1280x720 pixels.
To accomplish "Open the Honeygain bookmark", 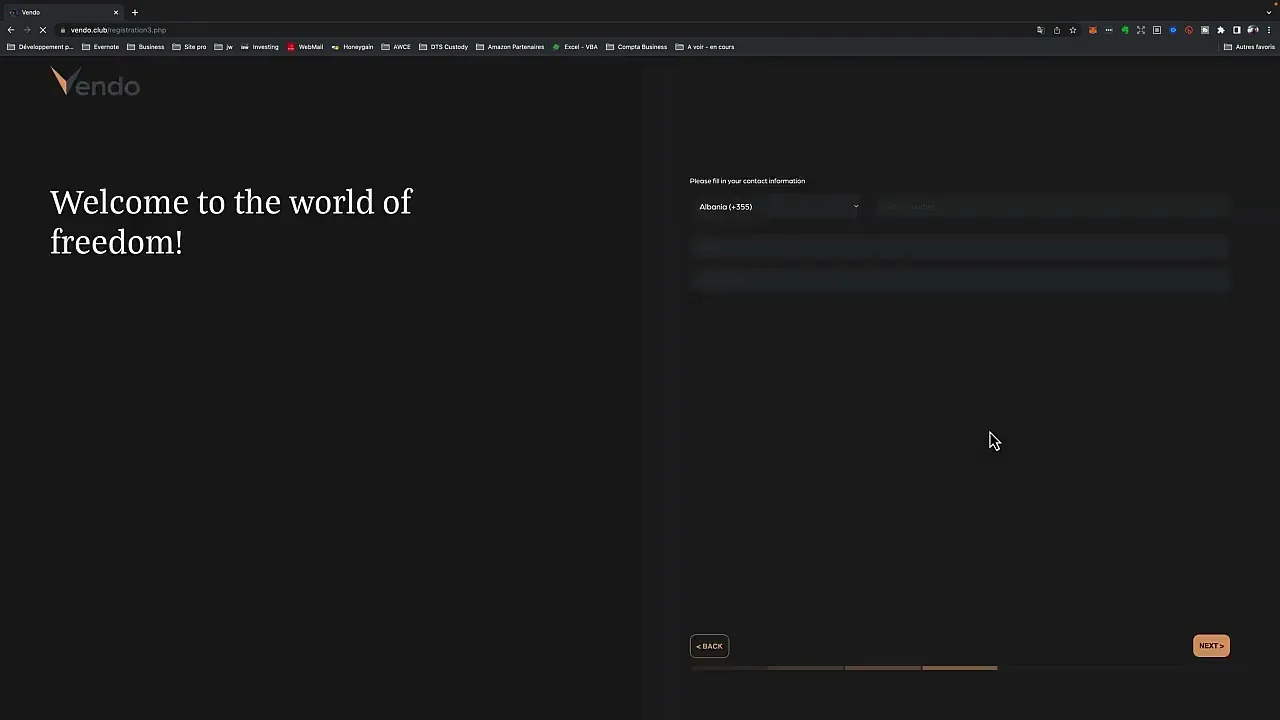I will 352,47.
